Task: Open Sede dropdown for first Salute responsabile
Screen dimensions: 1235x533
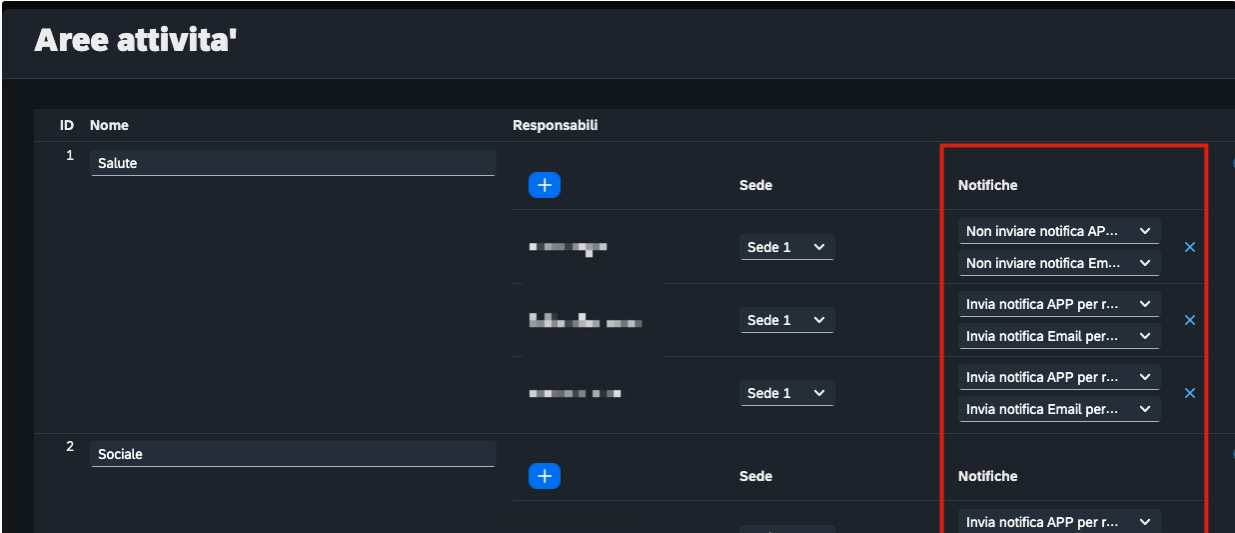Action: (787, 247)
